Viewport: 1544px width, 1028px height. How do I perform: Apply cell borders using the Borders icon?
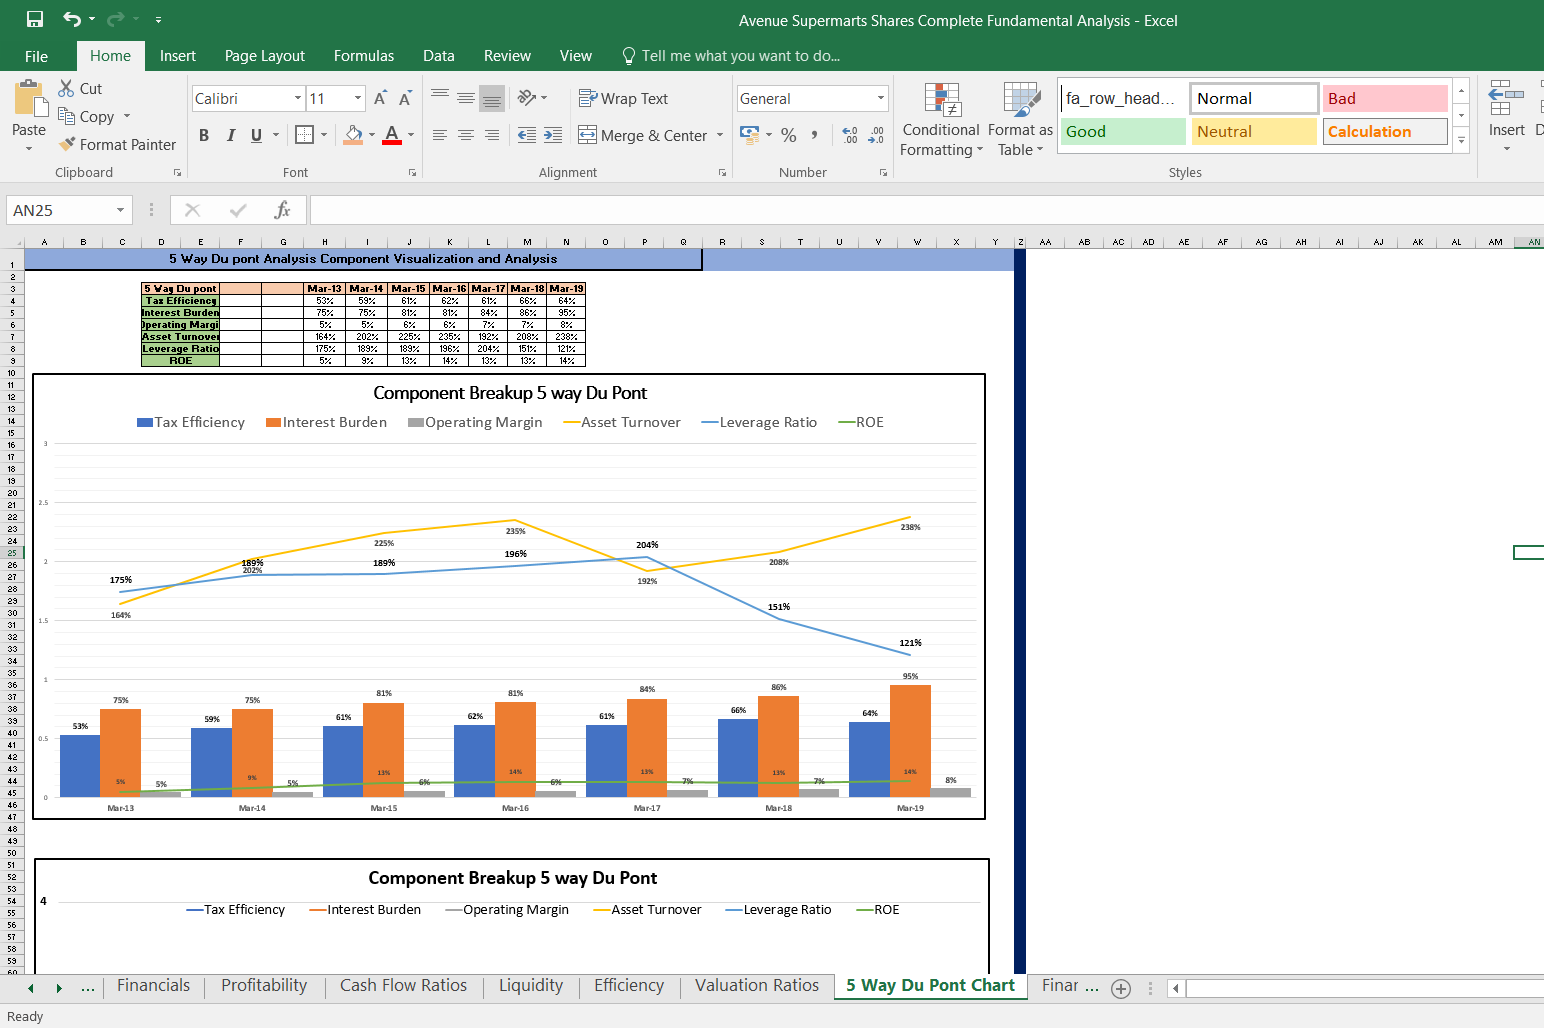(305, 135)
